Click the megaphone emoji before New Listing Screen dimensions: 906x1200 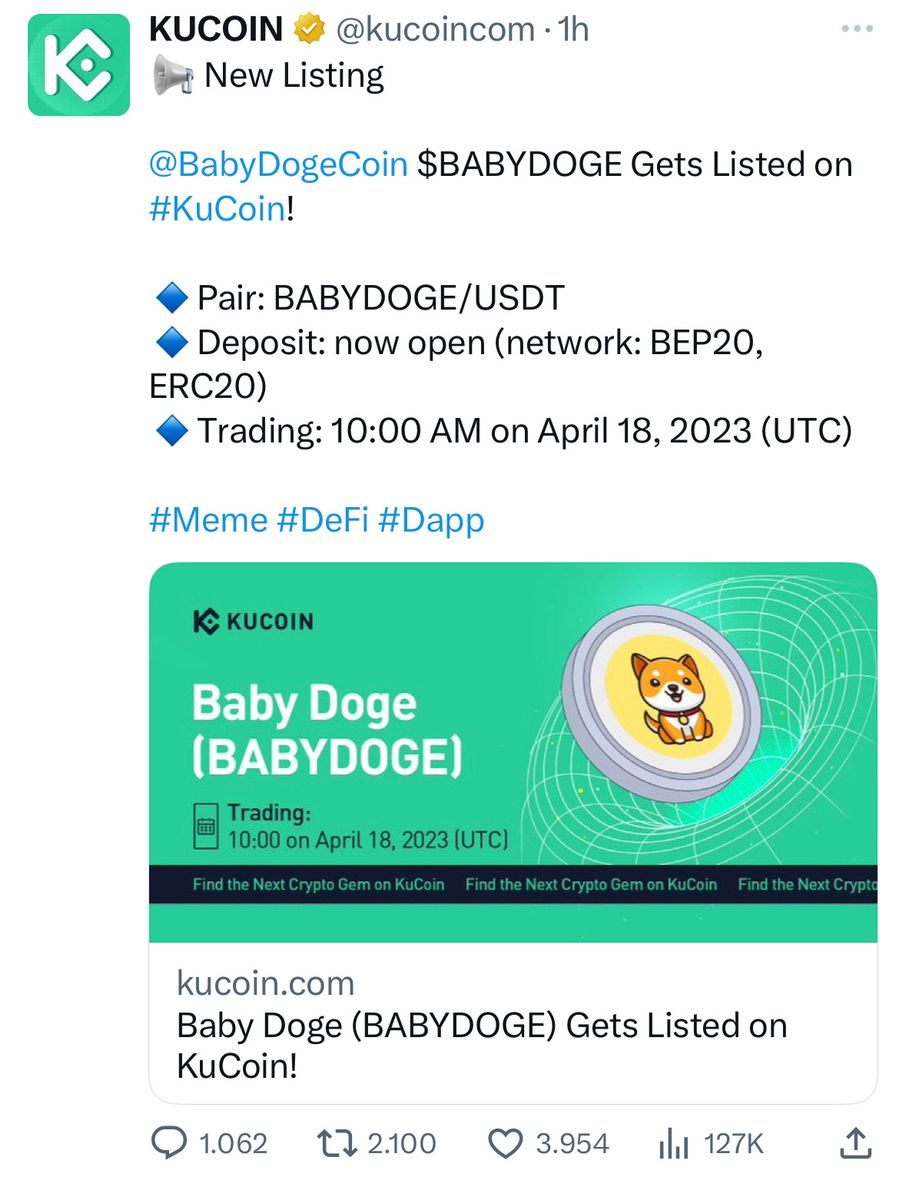(173, 76)
